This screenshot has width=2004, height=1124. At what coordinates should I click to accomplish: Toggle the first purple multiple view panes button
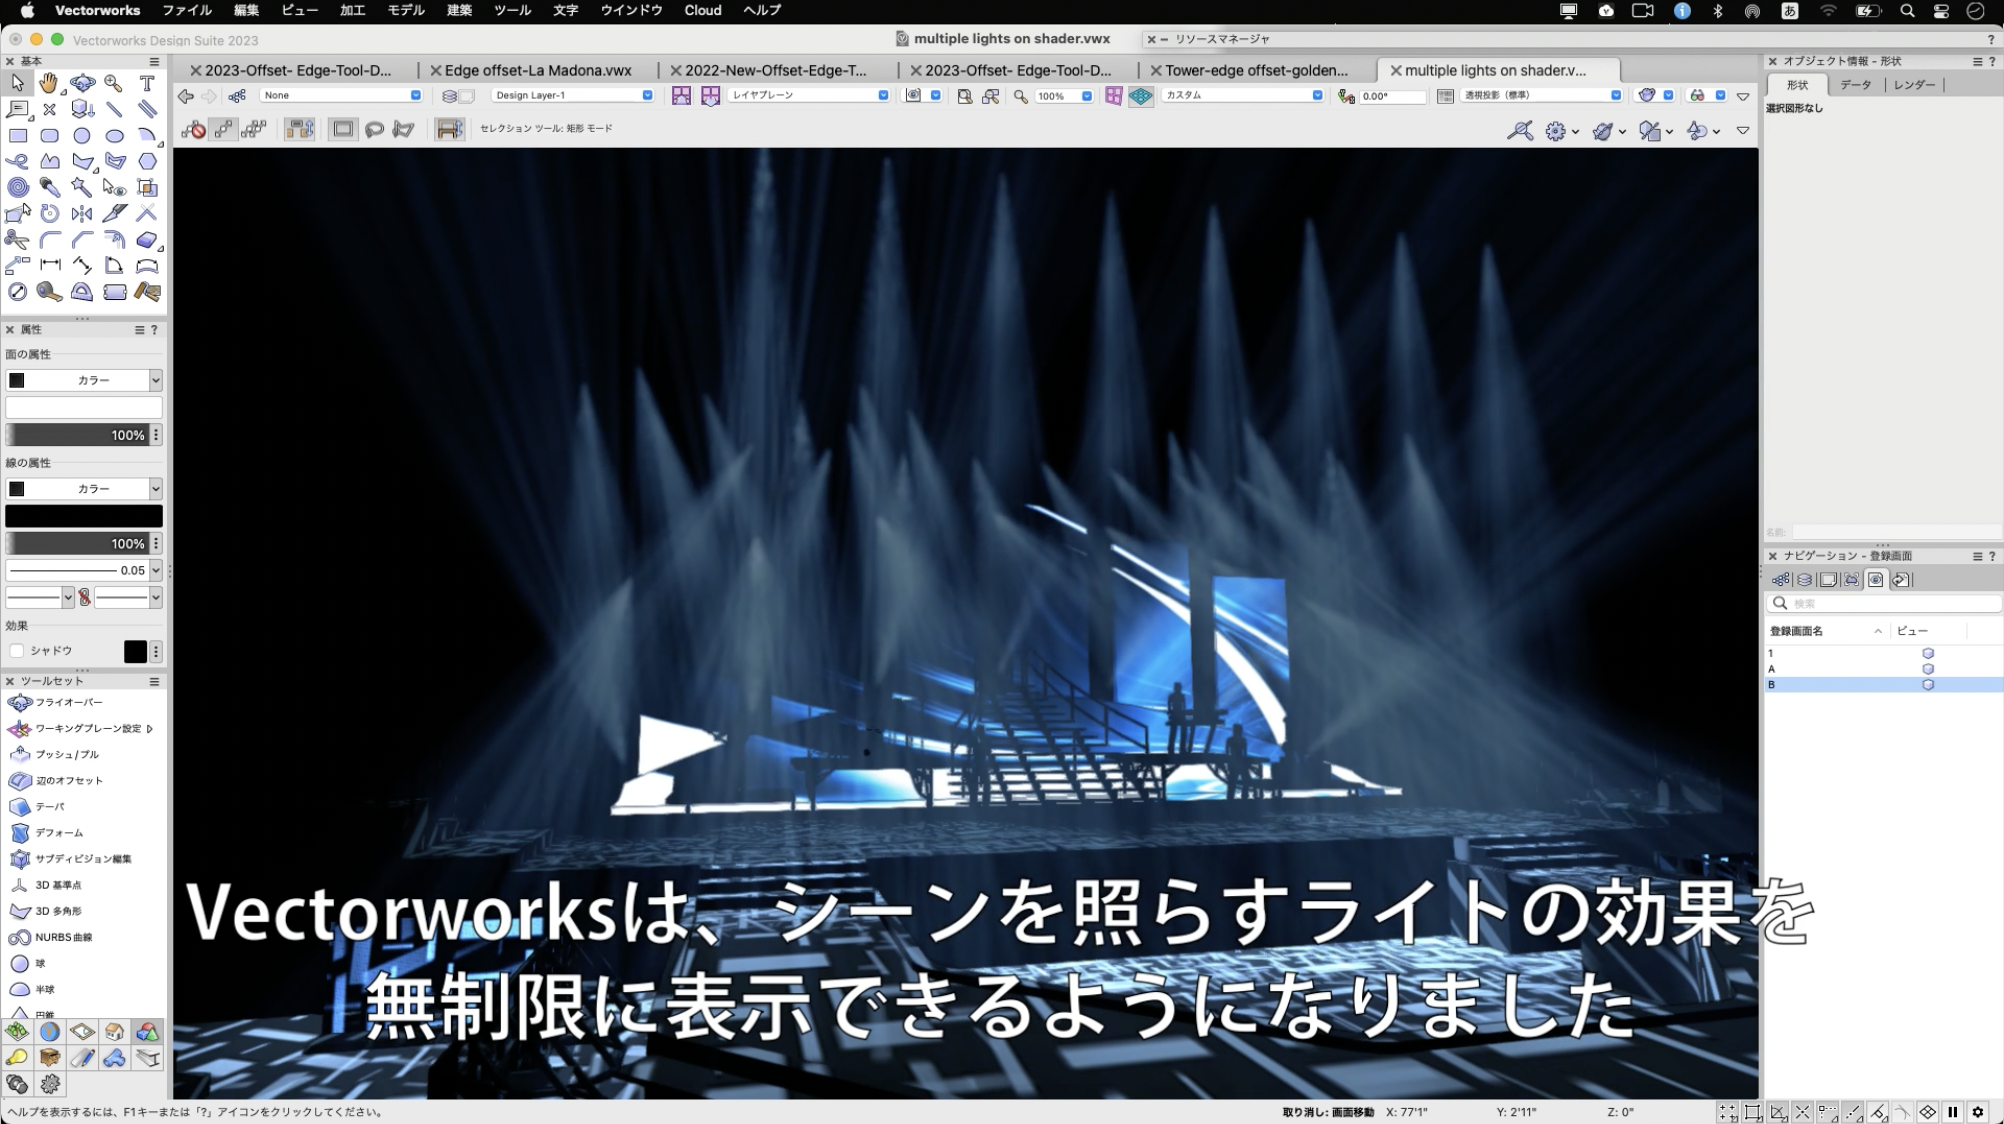click(681, 96)
